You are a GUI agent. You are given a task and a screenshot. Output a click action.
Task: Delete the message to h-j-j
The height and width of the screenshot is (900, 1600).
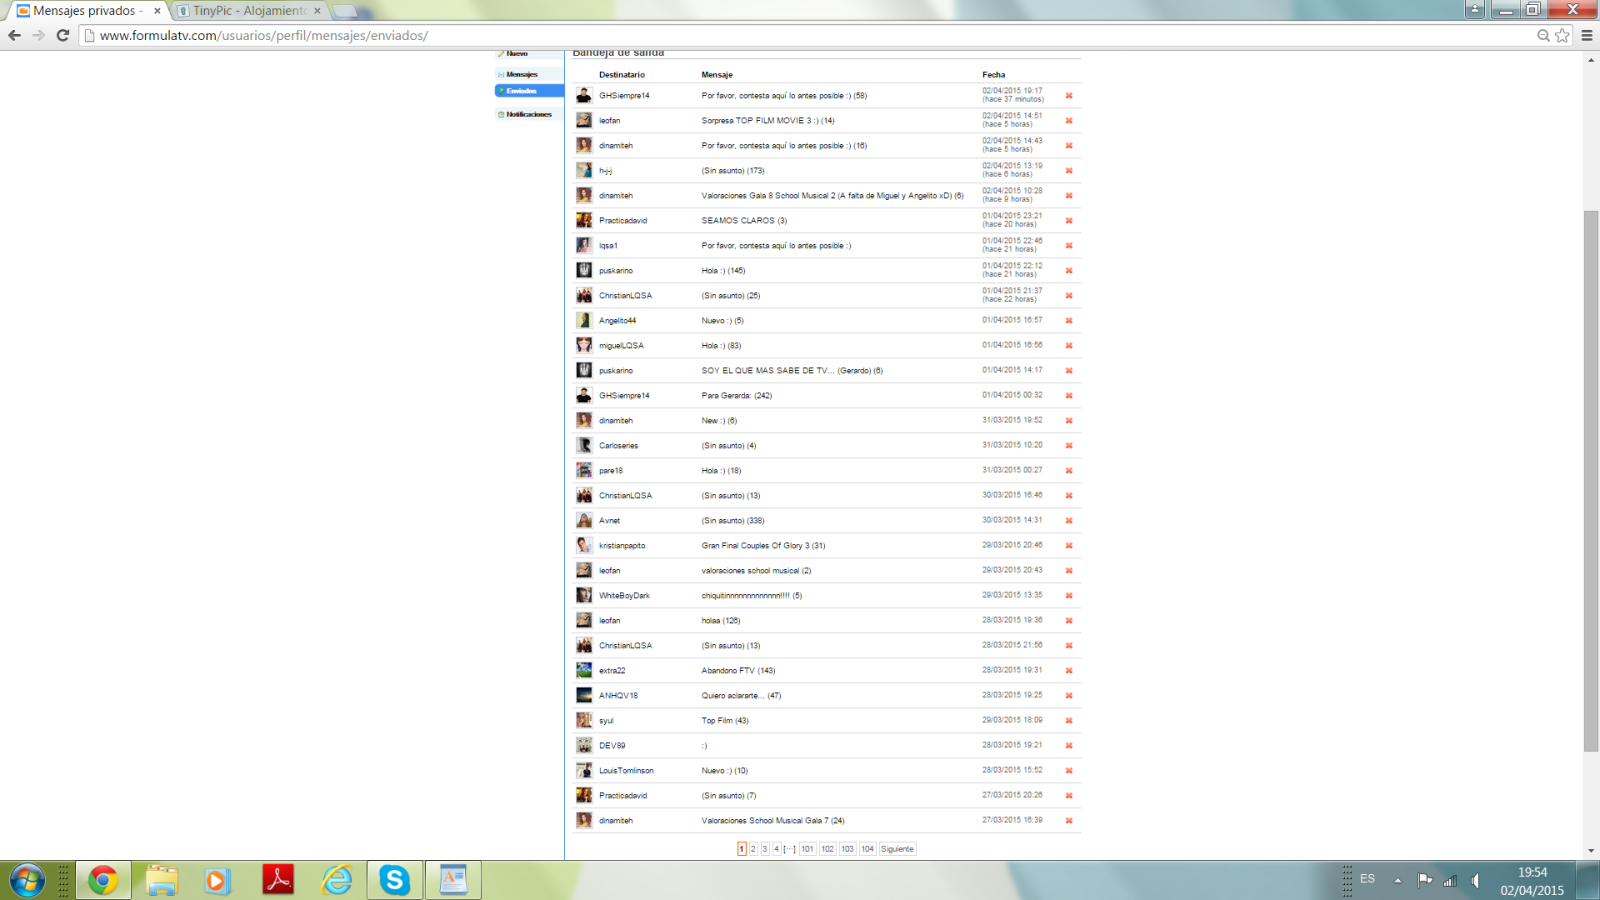click(x=1069, y=171)
